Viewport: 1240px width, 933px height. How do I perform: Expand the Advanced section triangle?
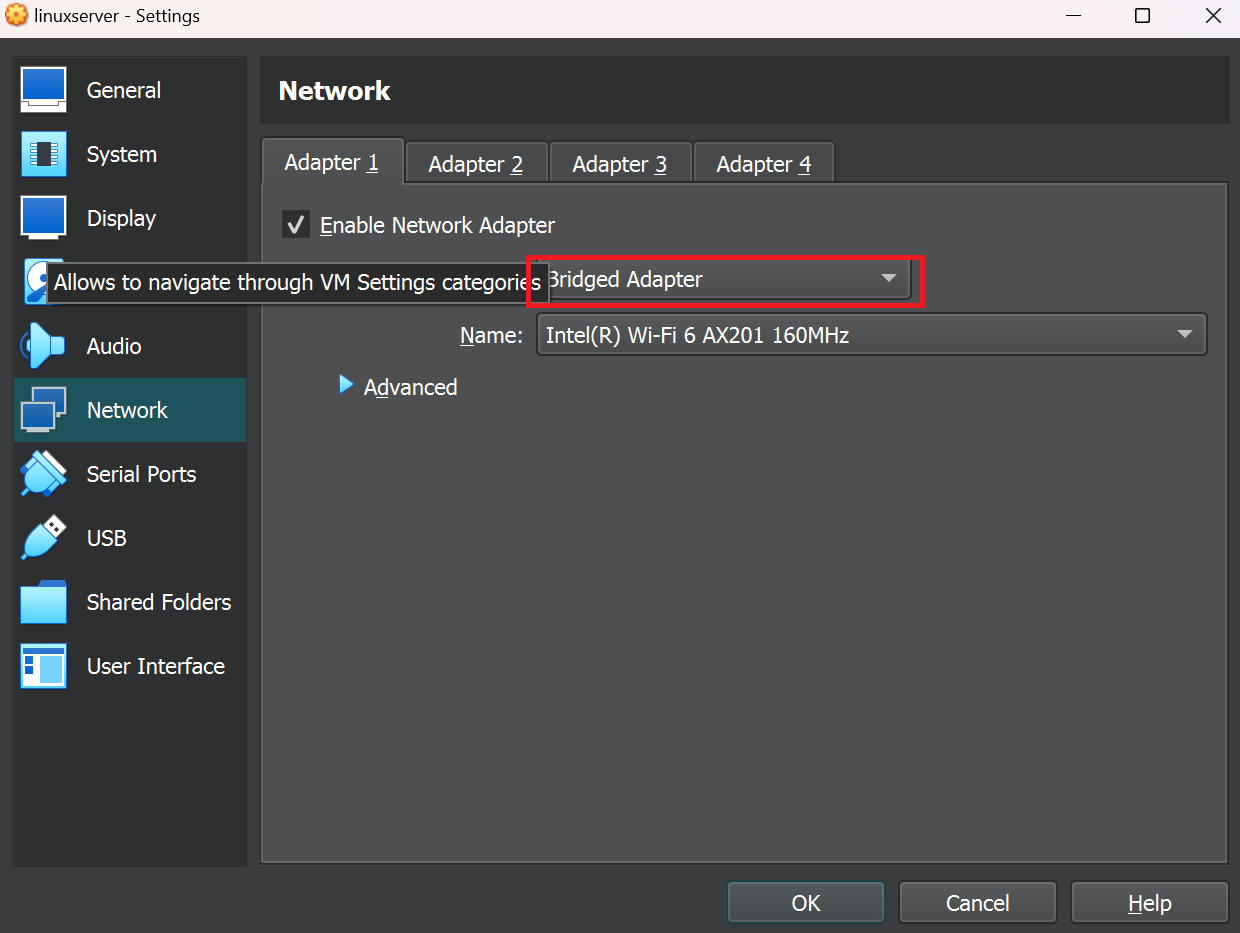(x=346, y=385)
